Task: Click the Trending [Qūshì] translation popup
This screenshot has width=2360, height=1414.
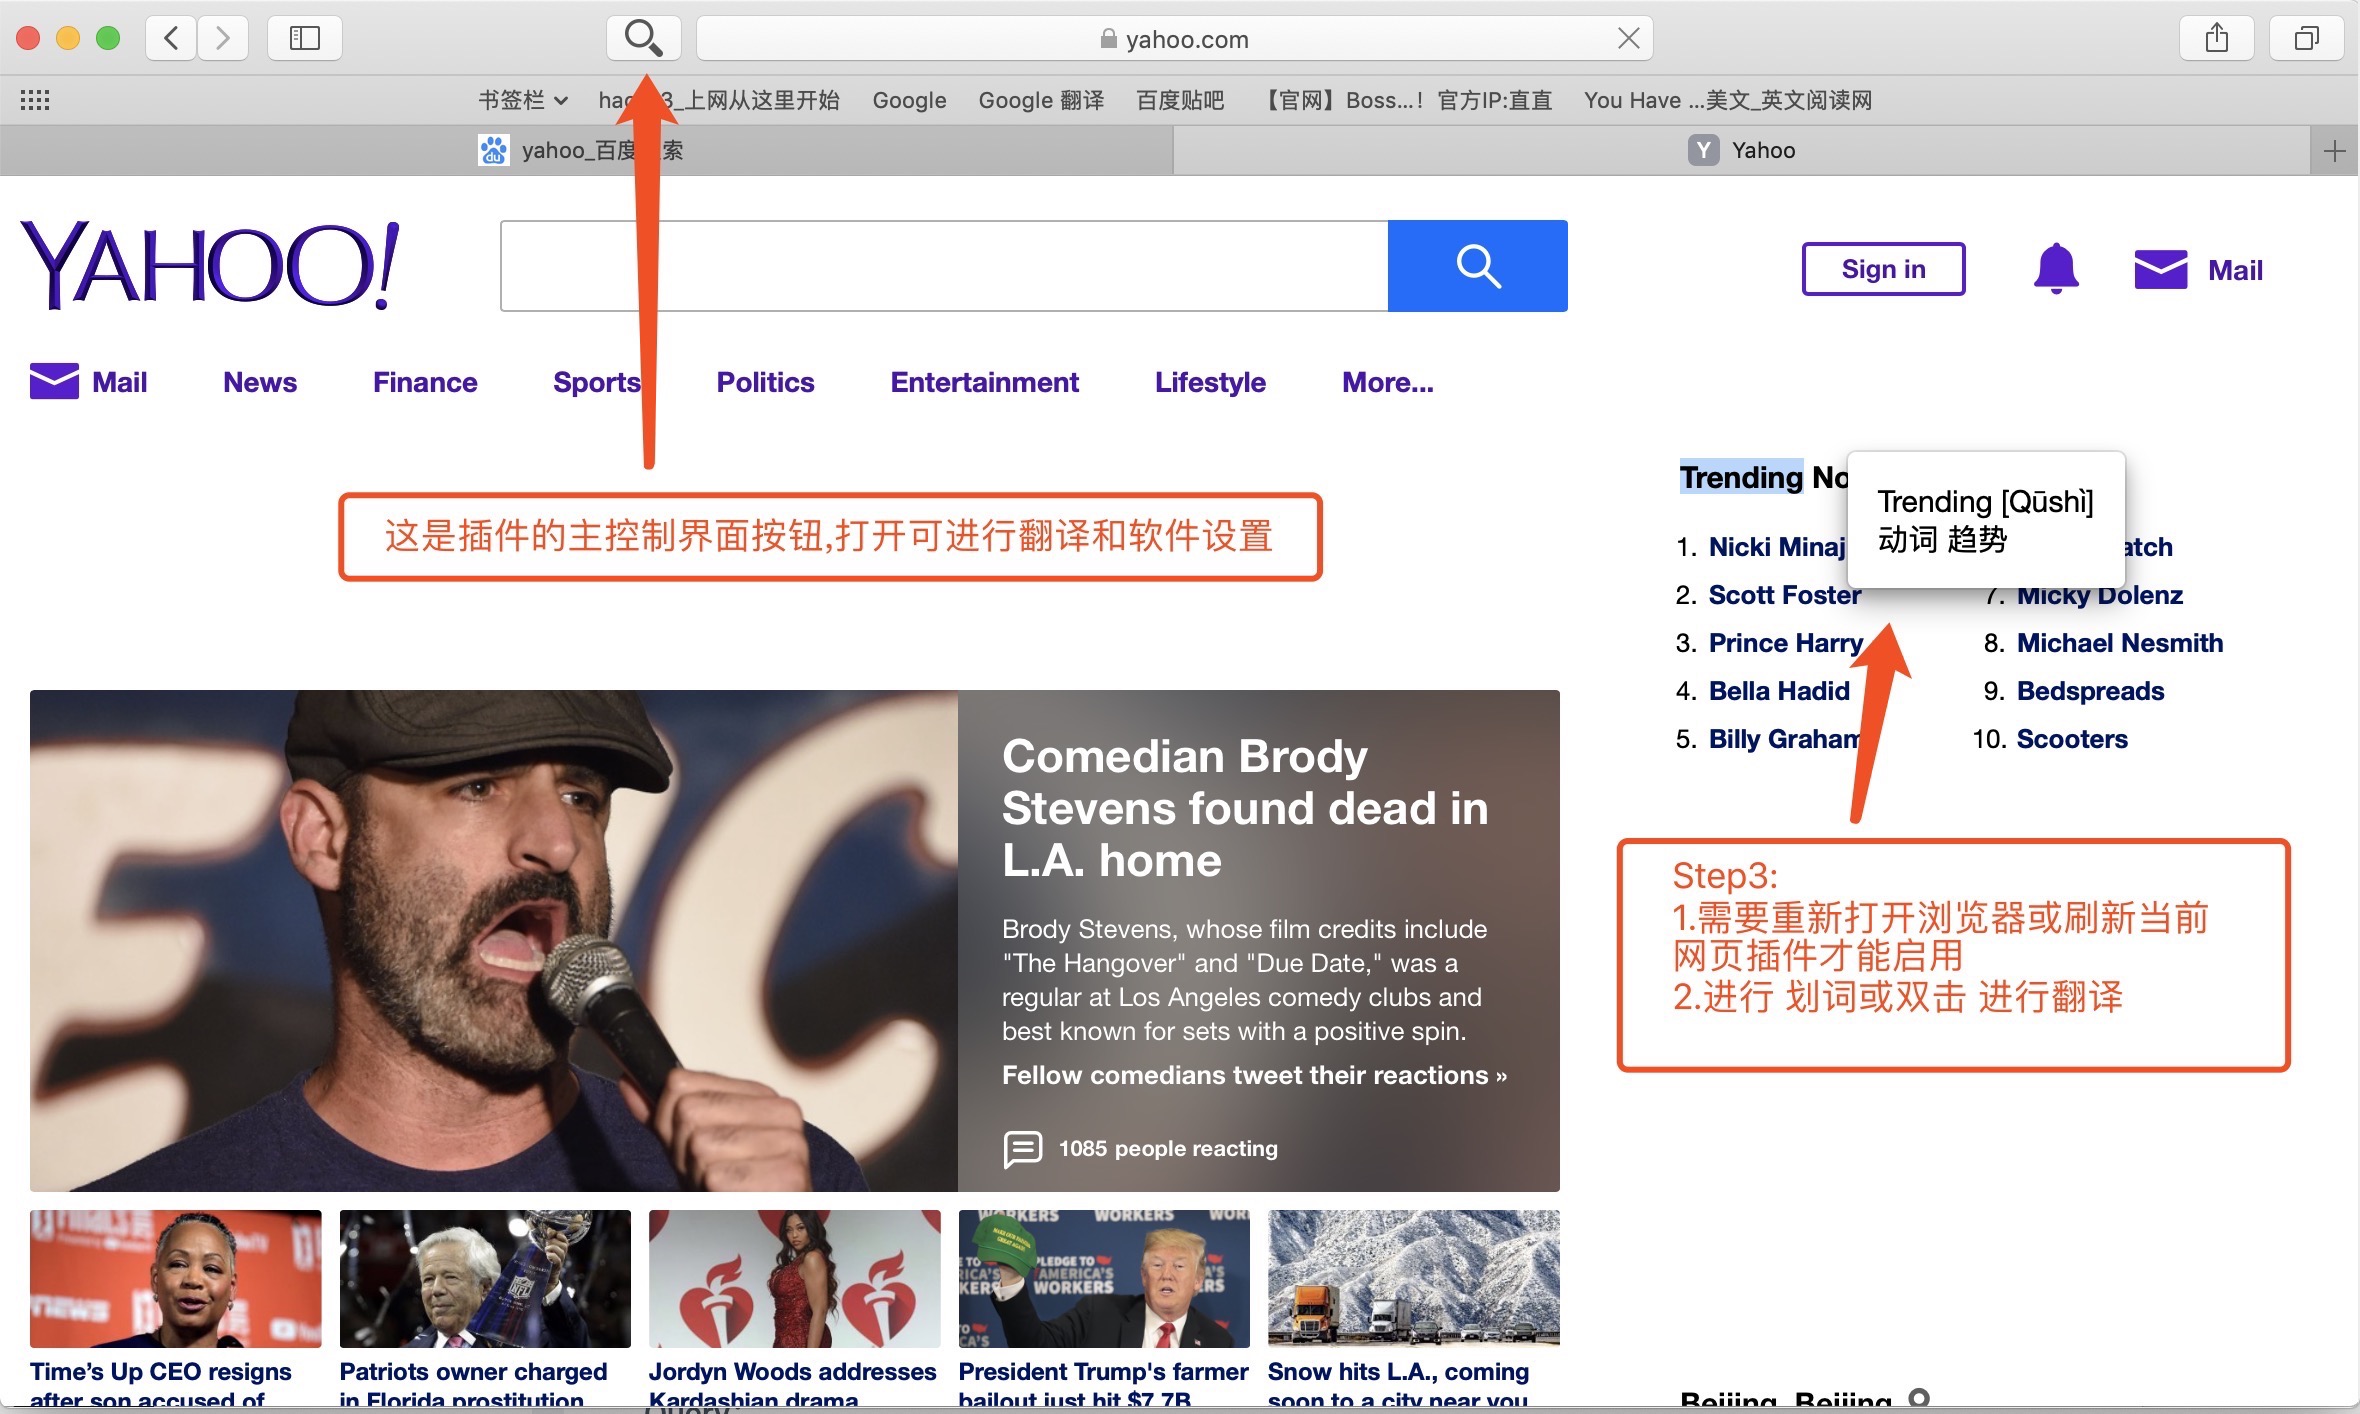Action: pyautogui.click(x=1986, y=520)
